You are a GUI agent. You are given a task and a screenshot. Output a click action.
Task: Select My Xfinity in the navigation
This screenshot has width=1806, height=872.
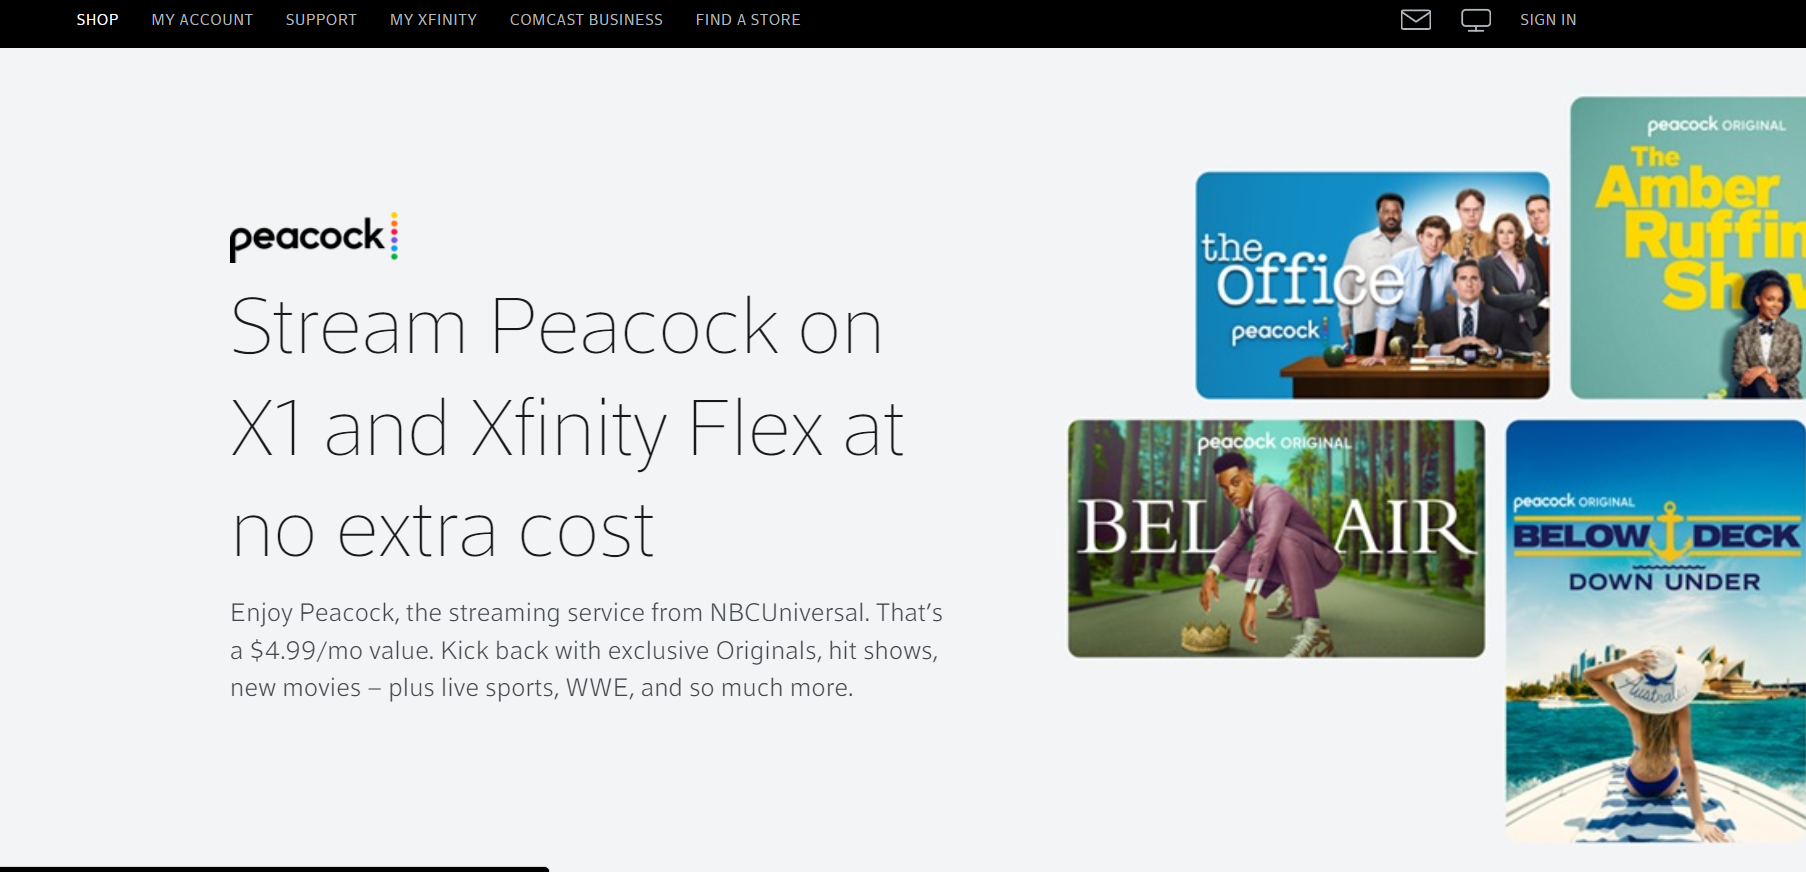[433, 20]
